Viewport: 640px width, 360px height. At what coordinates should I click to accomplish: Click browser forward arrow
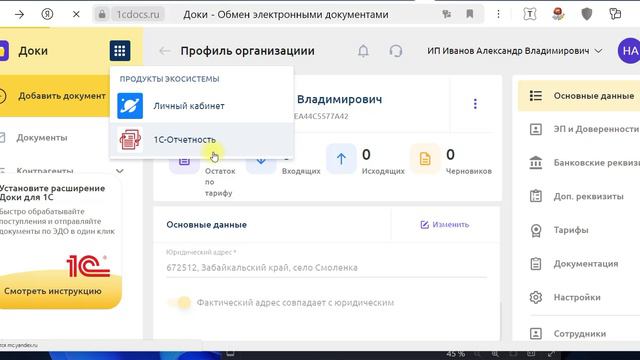tap(19, 15)
